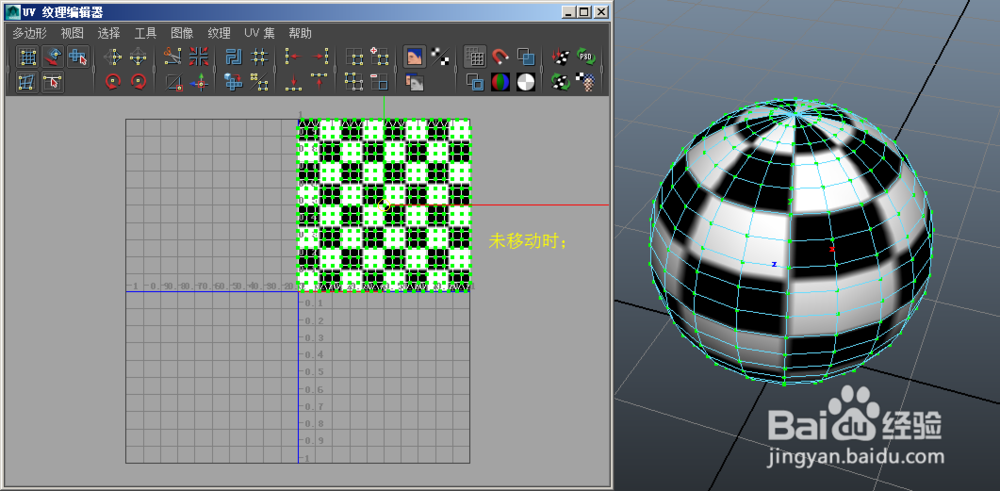The height and width of the screenshot is (491, 1000).
Task: Click the yellow pivot circle in UV view
Action: 384,205
